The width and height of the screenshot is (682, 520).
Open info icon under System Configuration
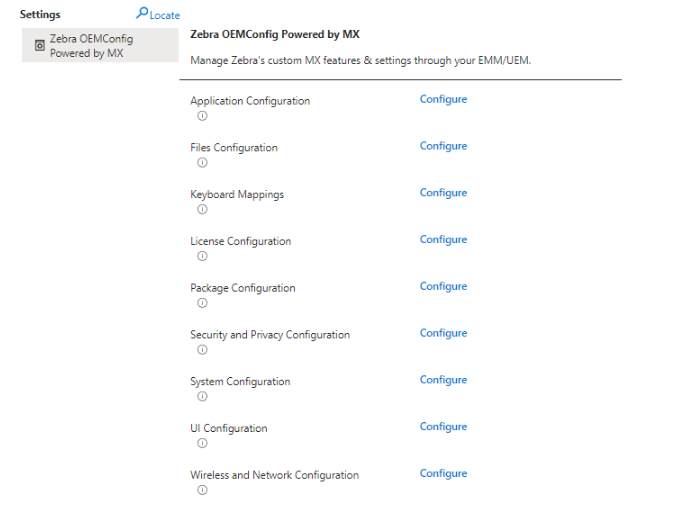pyautogui.click(x=202, y=396)
